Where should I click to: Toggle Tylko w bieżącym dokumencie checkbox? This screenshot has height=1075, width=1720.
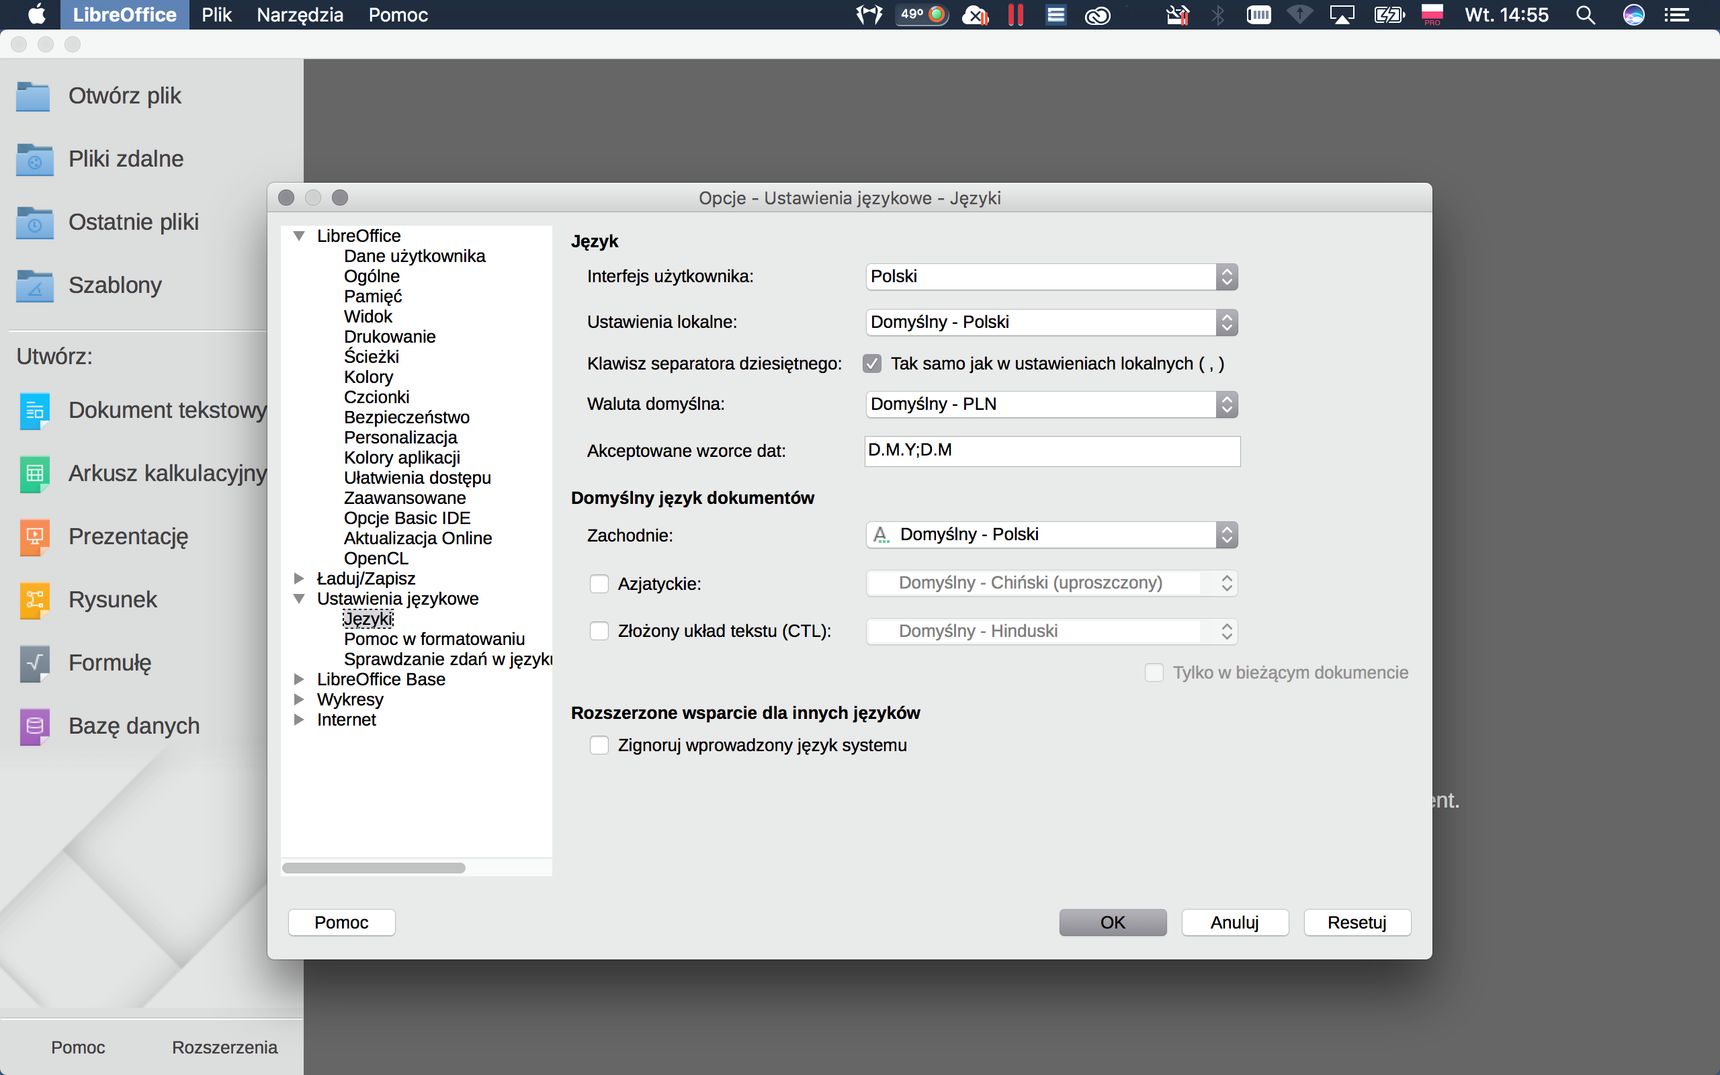1154,673
